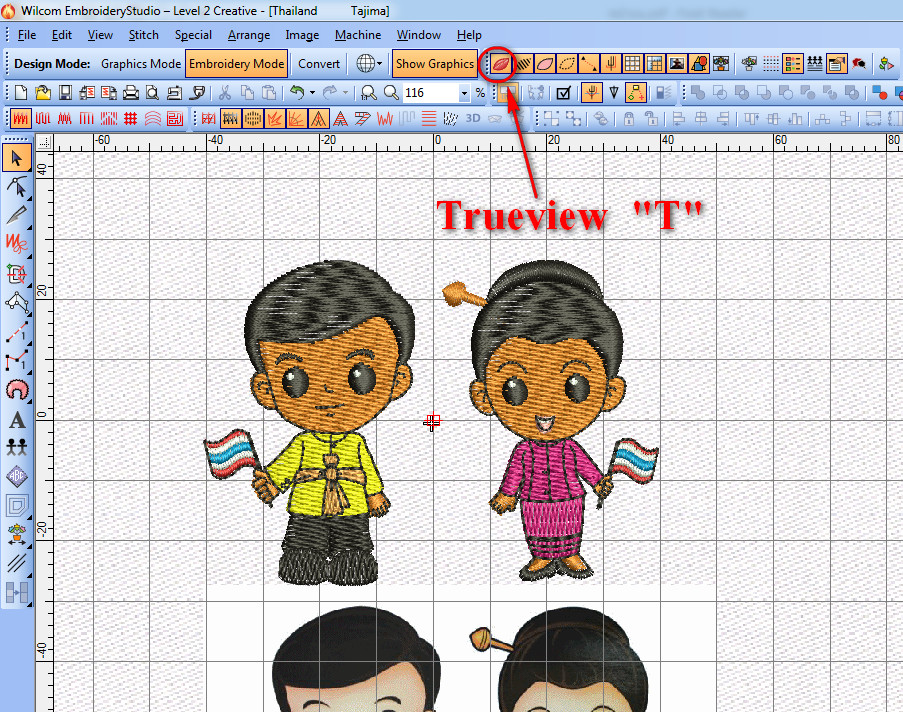The height and width of the screenshot is (712, 903).
Task: Click the ruler origin corner box
Action: 44,142
